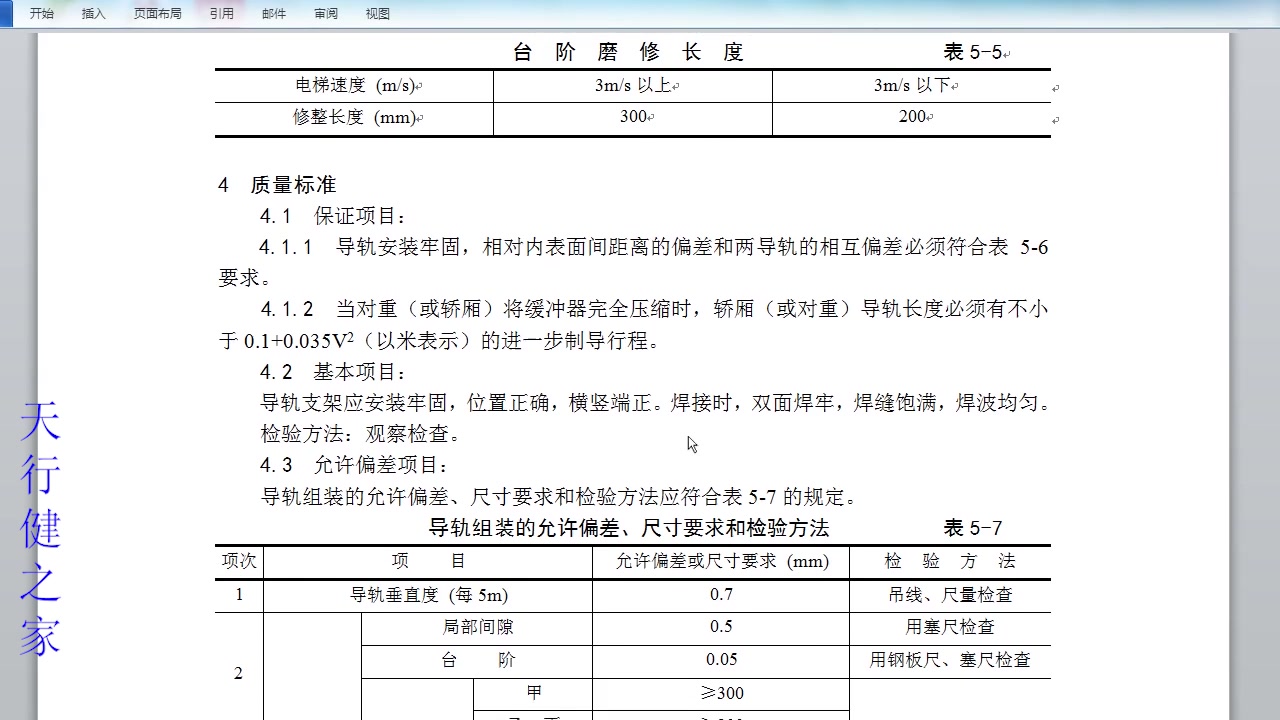Viewport: 1280px width, 720px height.
Task: Click the line 导轨组装的允许偏差、尺寸要求和检验方法应符合表 5-7 的规定
Action: point(559,497)
